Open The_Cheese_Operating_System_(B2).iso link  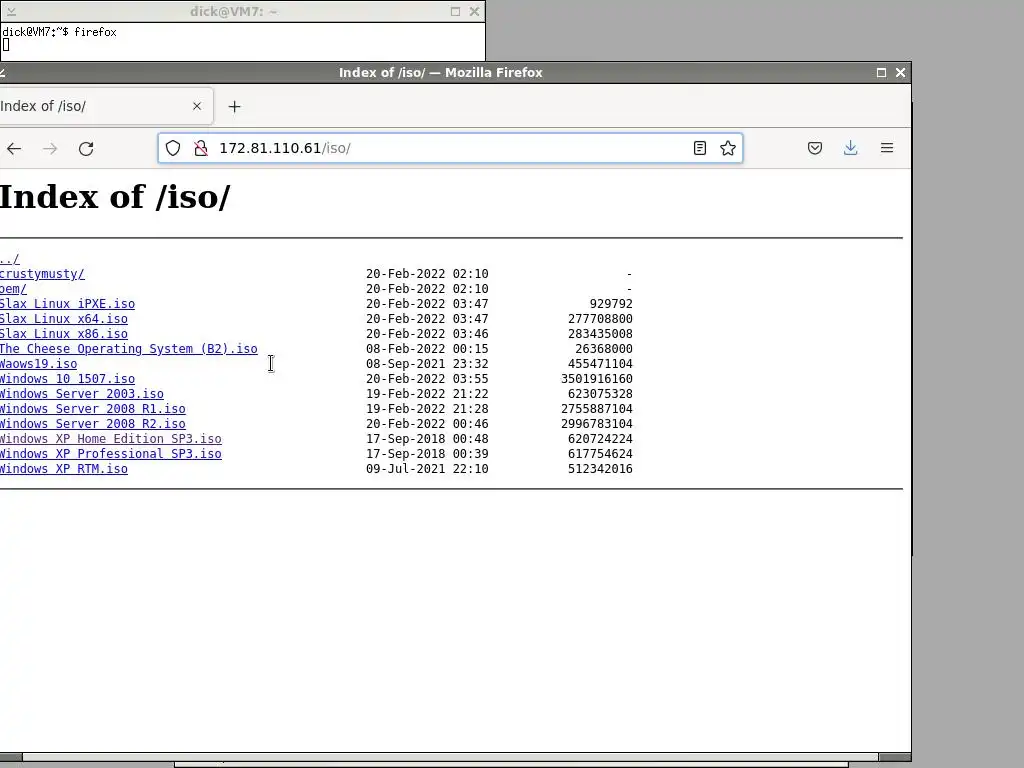pos(129,349)
